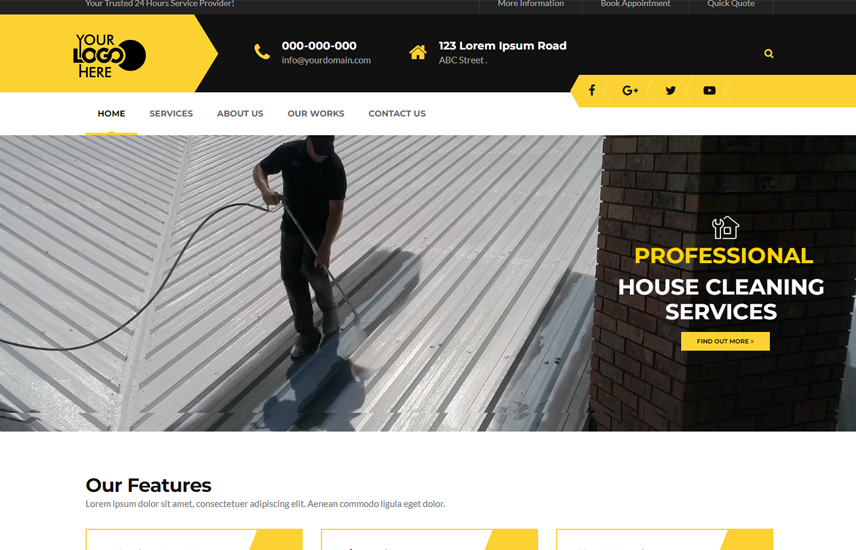Viewport: 856px width, 550px height.
Task: Open the Services menu item
Action: coord(171,114)
